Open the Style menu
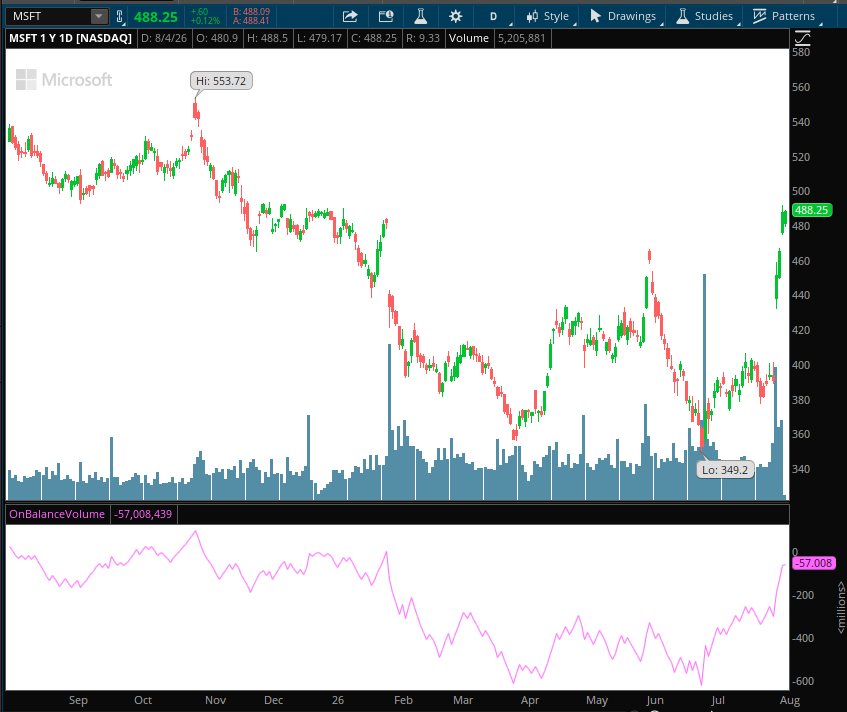847x712 pixels. coord(556,16)
